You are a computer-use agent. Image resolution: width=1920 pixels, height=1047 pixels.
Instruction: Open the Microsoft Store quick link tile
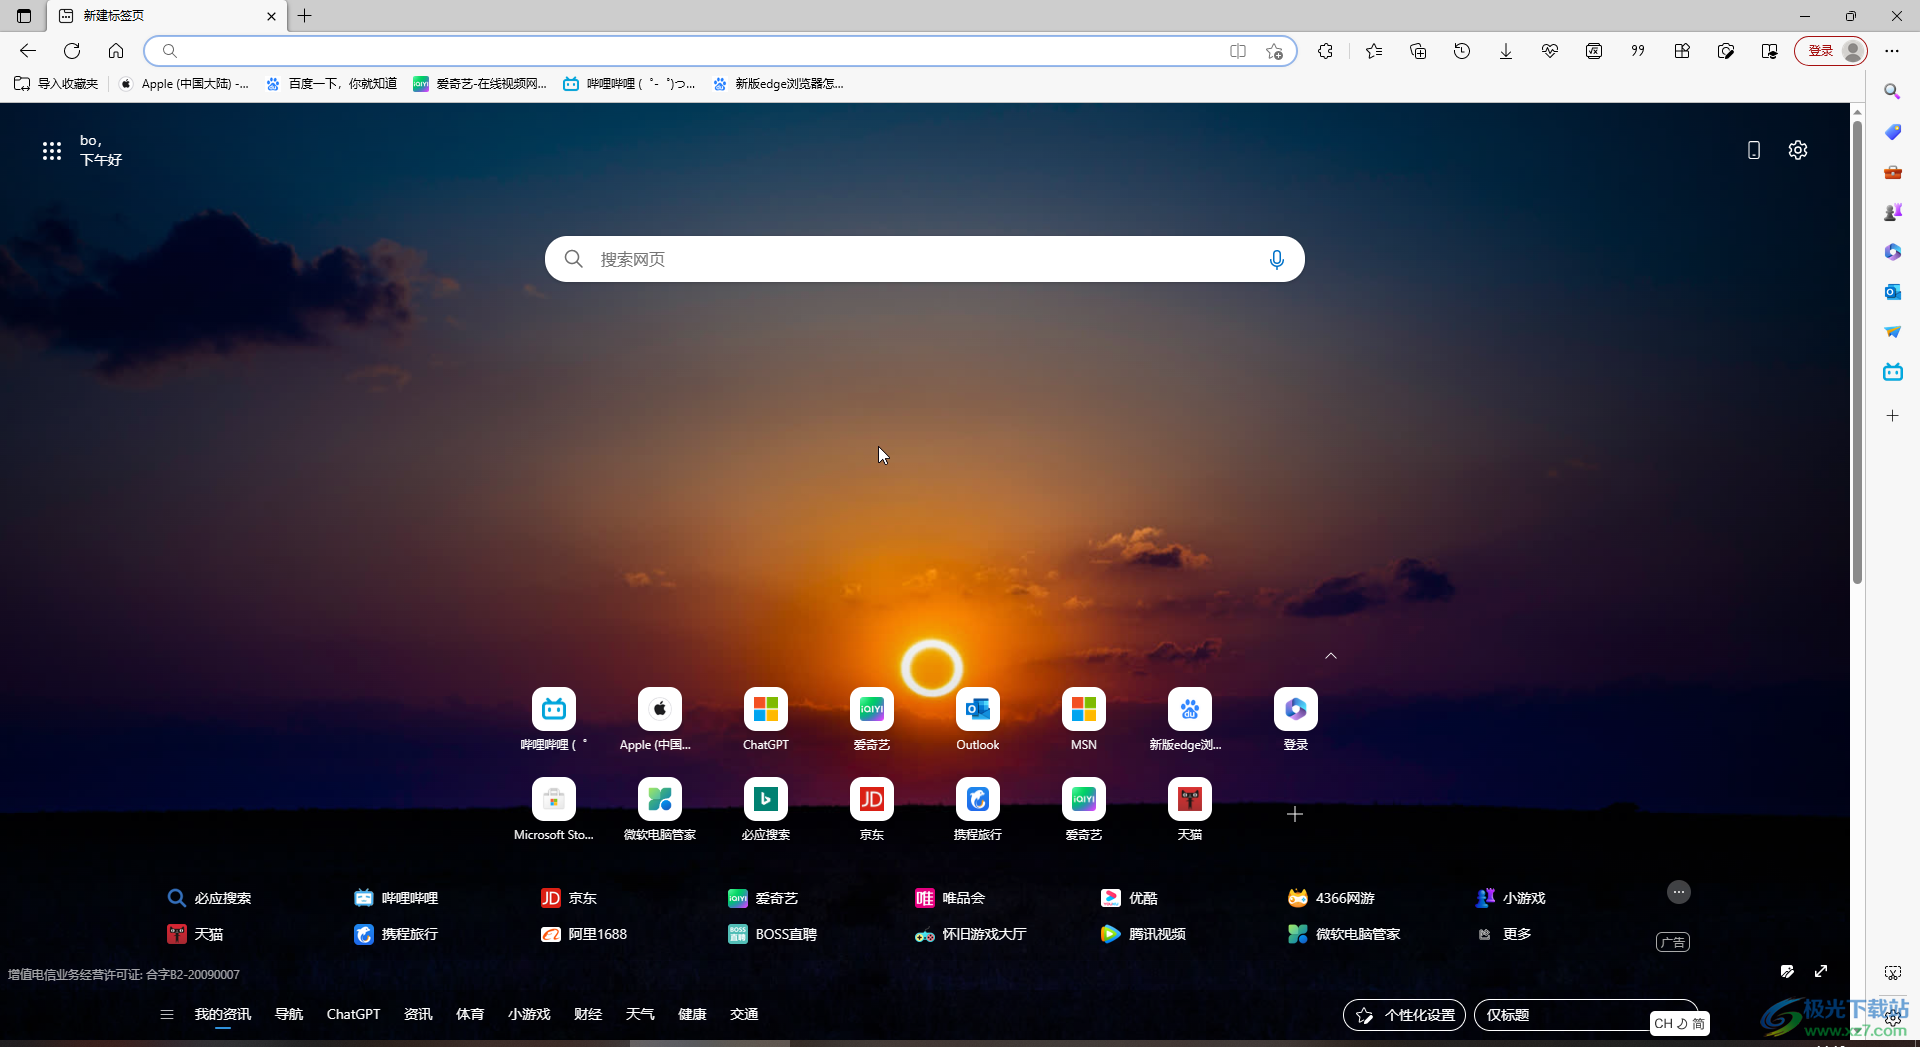tap(554, 810)
